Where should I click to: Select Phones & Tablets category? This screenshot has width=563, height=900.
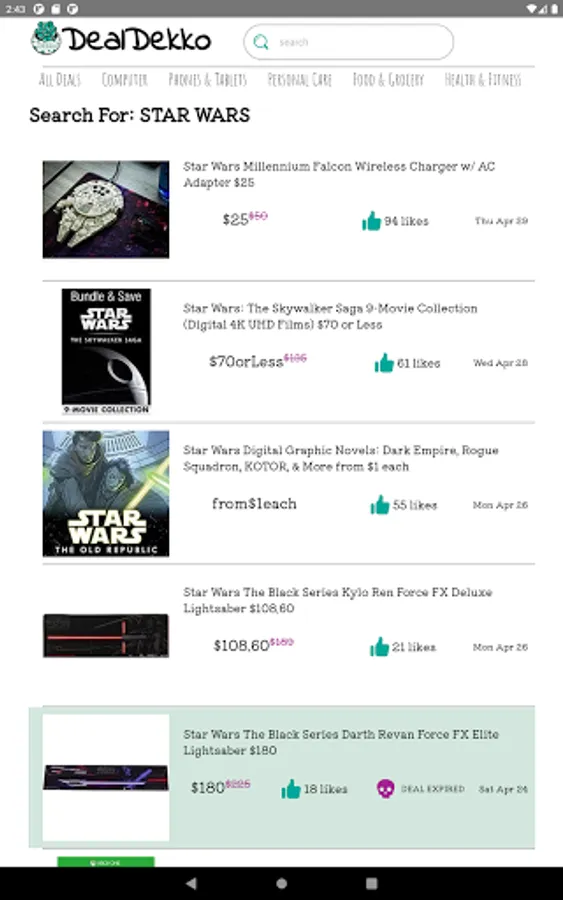pyautogui.click(x=207, y=80)
